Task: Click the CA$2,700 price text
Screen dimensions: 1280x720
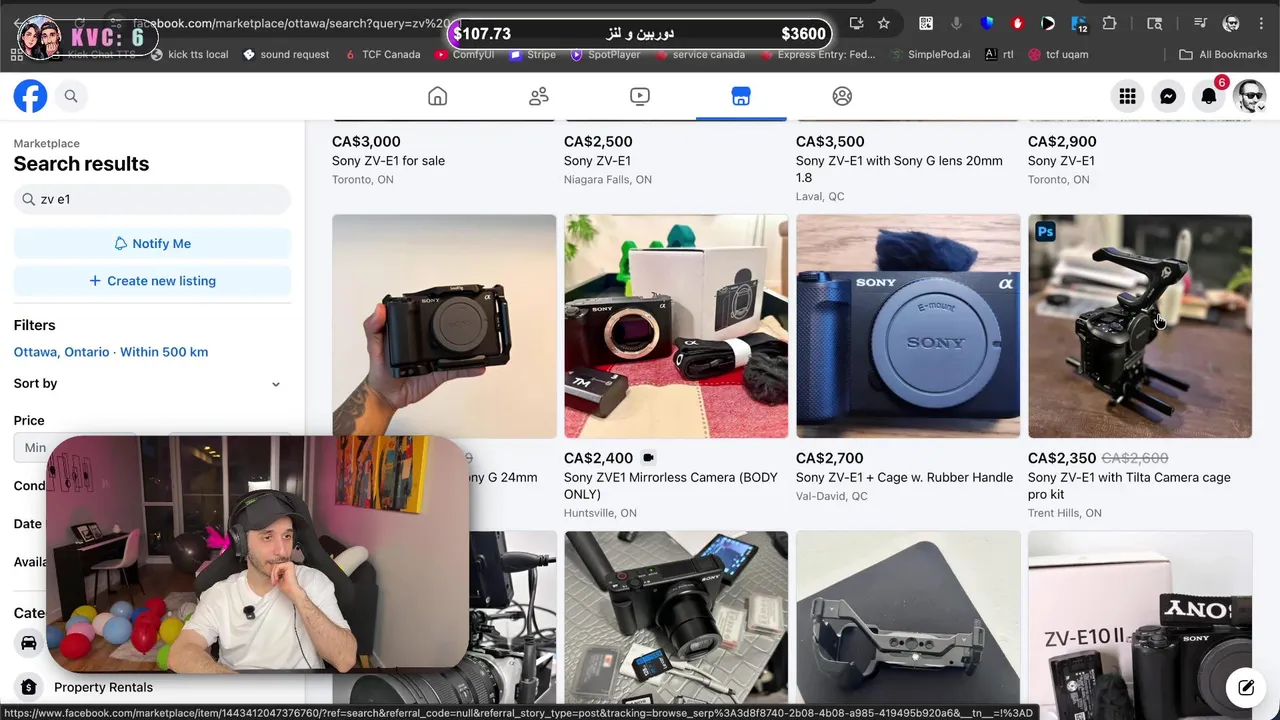Action: 829,458
